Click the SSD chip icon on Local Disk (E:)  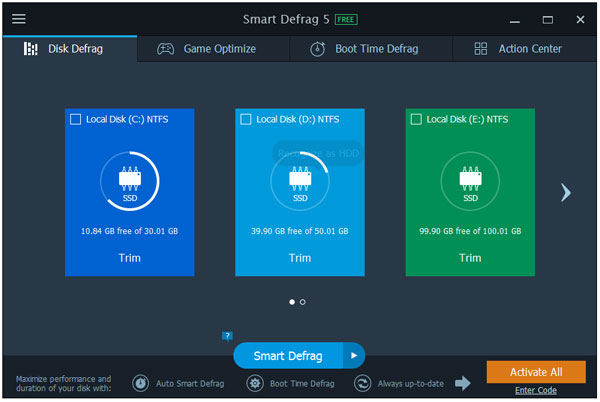click(x=470, y=182)
